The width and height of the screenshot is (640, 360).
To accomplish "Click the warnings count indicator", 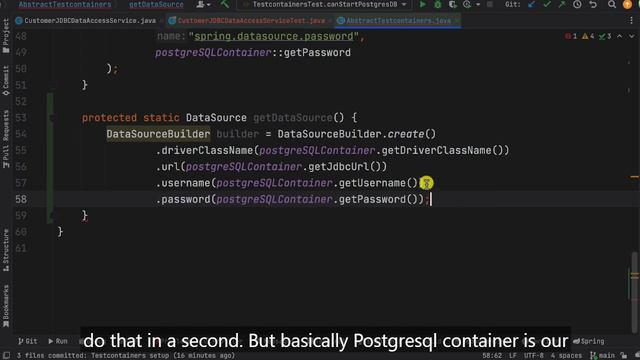I will tap(588, 36).
